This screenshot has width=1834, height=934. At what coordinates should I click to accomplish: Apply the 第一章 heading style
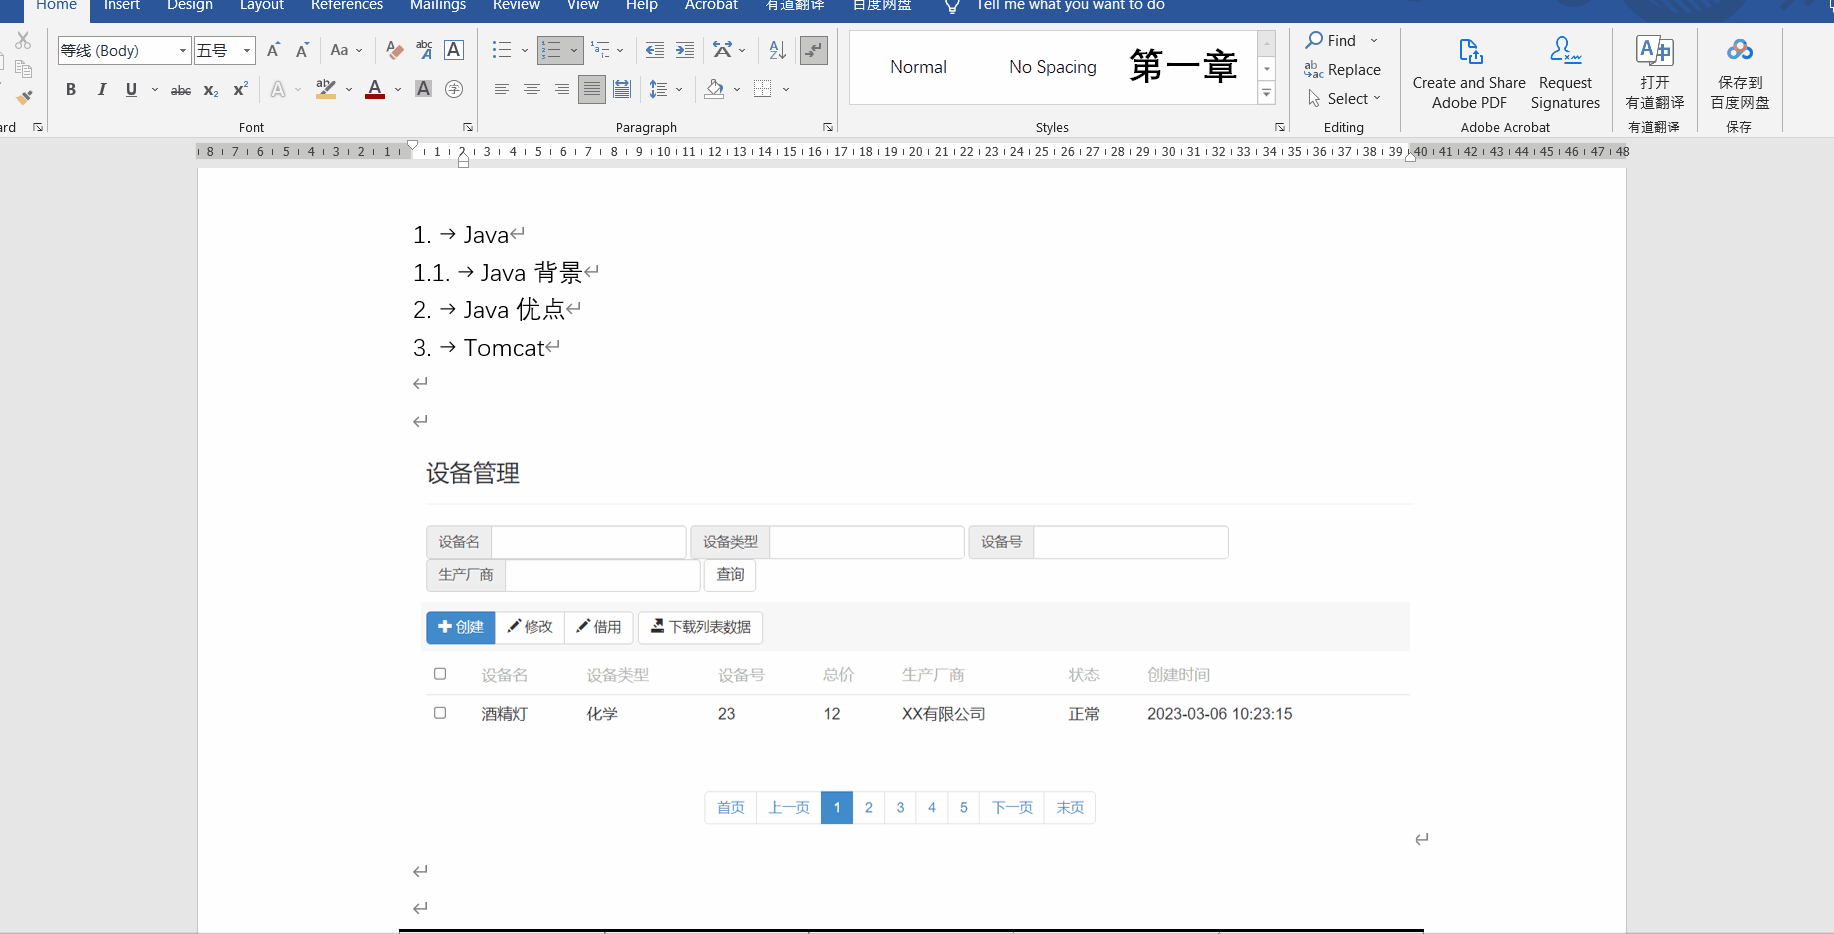[x=1184, y=67]
